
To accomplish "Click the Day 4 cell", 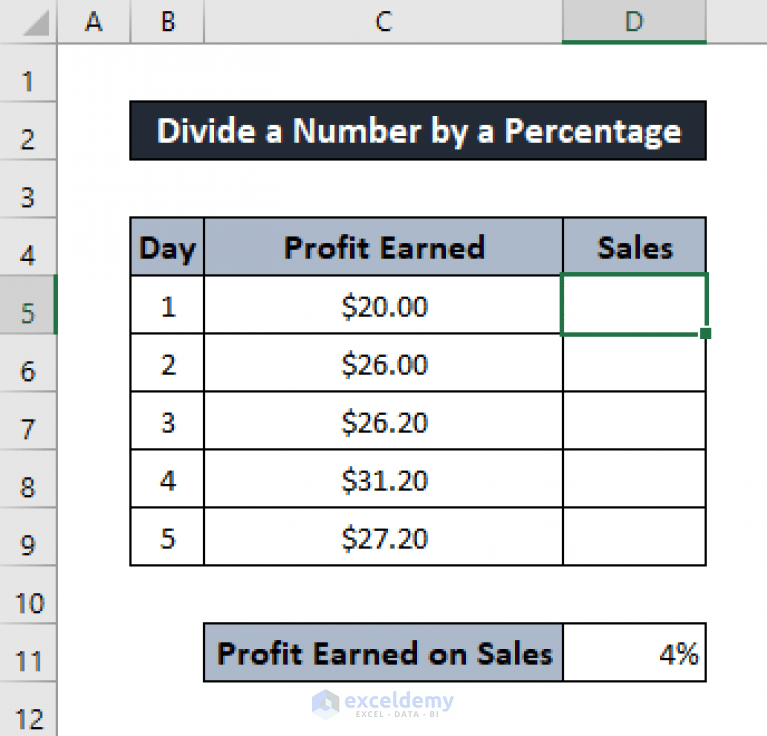I will pos(167,478).
